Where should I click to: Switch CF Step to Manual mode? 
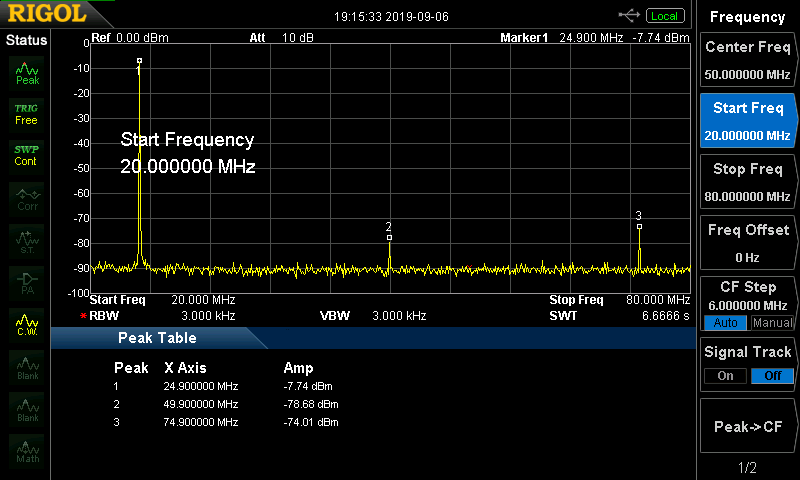tap(771, 323)
